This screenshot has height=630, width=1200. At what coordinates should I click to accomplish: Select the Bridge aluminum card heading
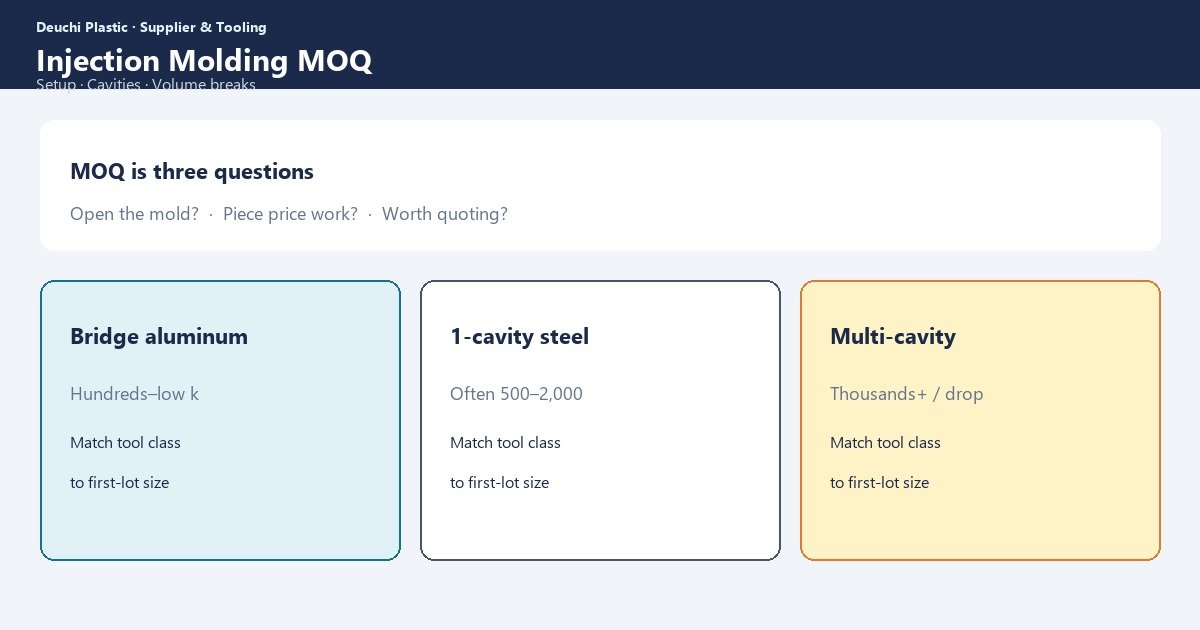tap(159, 337)
